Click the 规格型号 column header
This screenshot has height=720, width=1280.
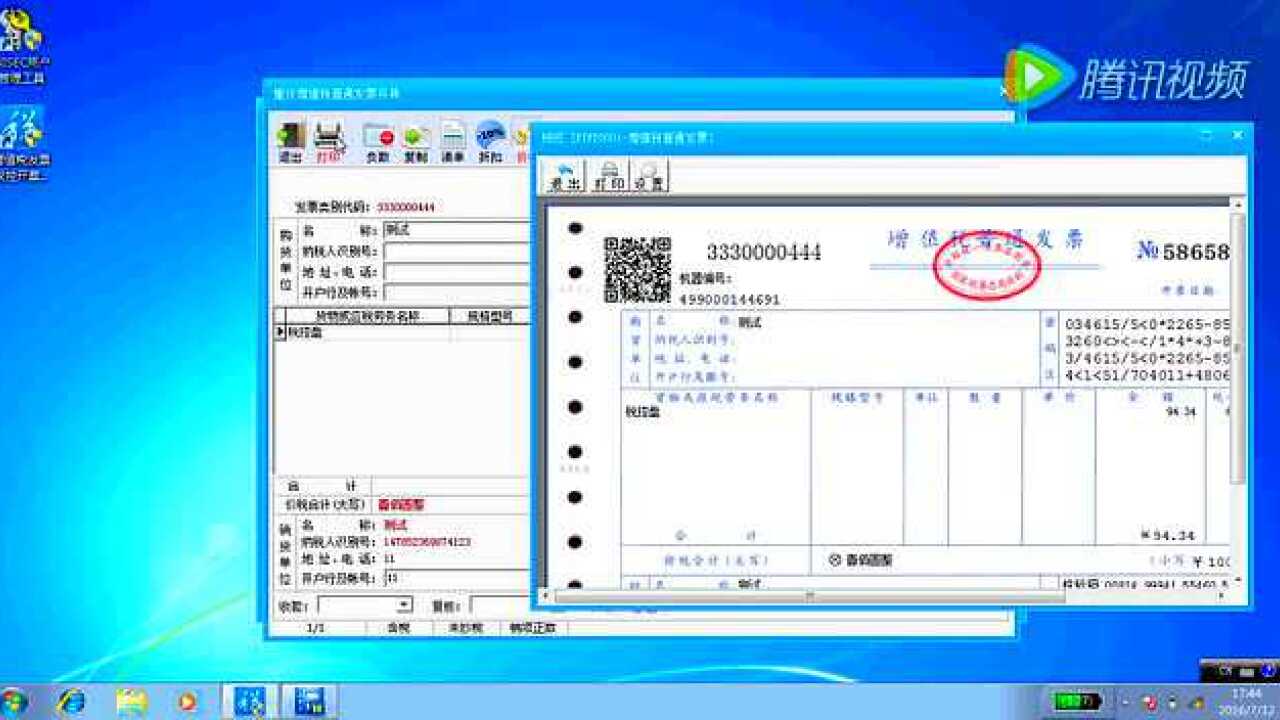coord(489,316)
